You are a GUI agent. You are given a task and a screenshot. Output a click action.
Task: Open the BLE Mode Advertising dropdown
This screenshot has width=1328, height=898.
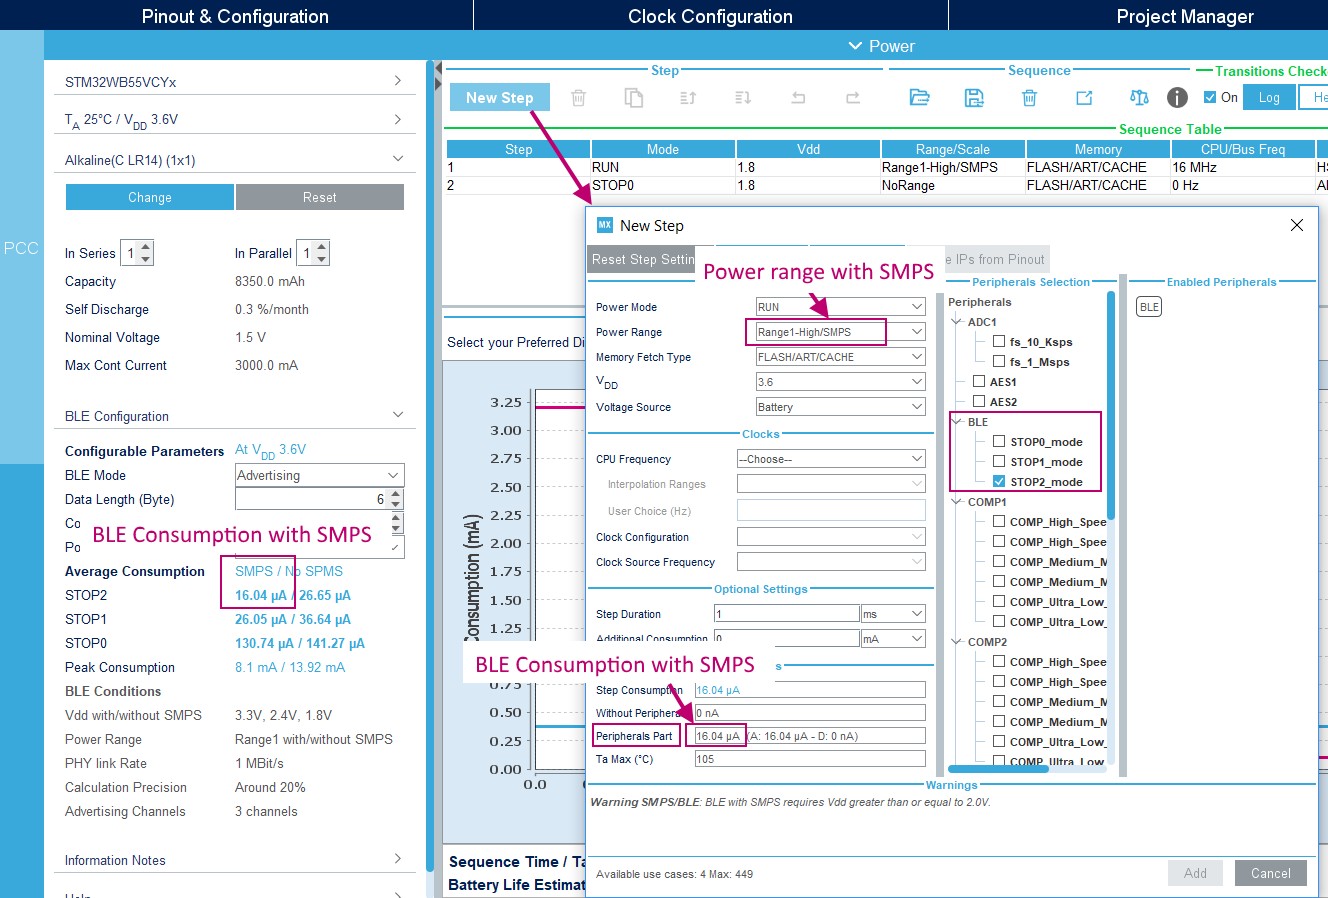click(320, 475)
